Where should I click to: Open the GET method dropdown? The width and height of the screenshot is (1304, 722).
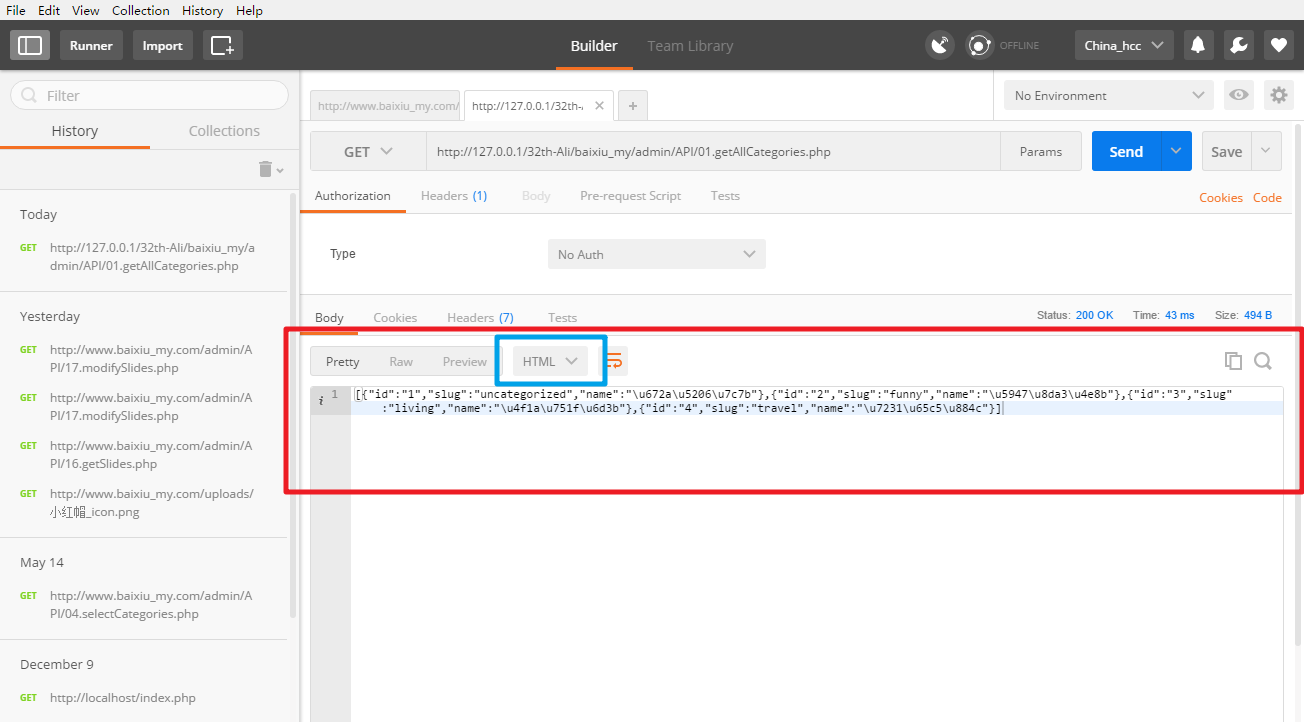[367, 151]
